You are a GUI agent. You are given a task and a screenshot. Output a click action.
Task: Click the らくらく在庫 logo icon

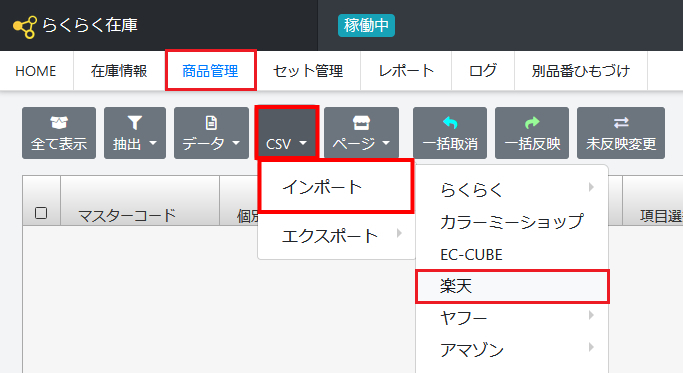(25, 26)
